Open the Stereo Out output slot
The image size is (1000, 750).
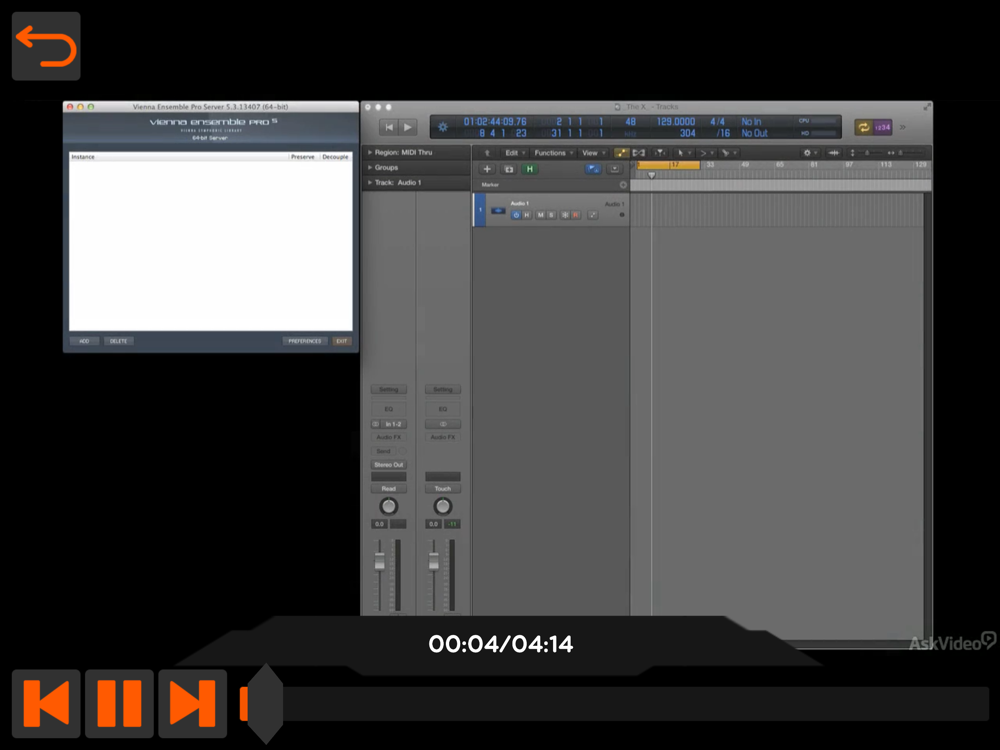pyautogui.click(x=388, y=465)
